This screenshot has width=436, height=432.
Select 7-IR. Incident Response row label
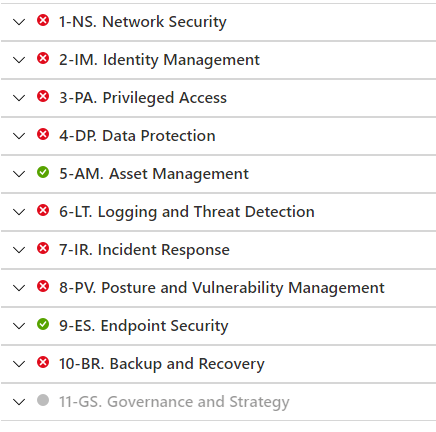click(144, 250)
